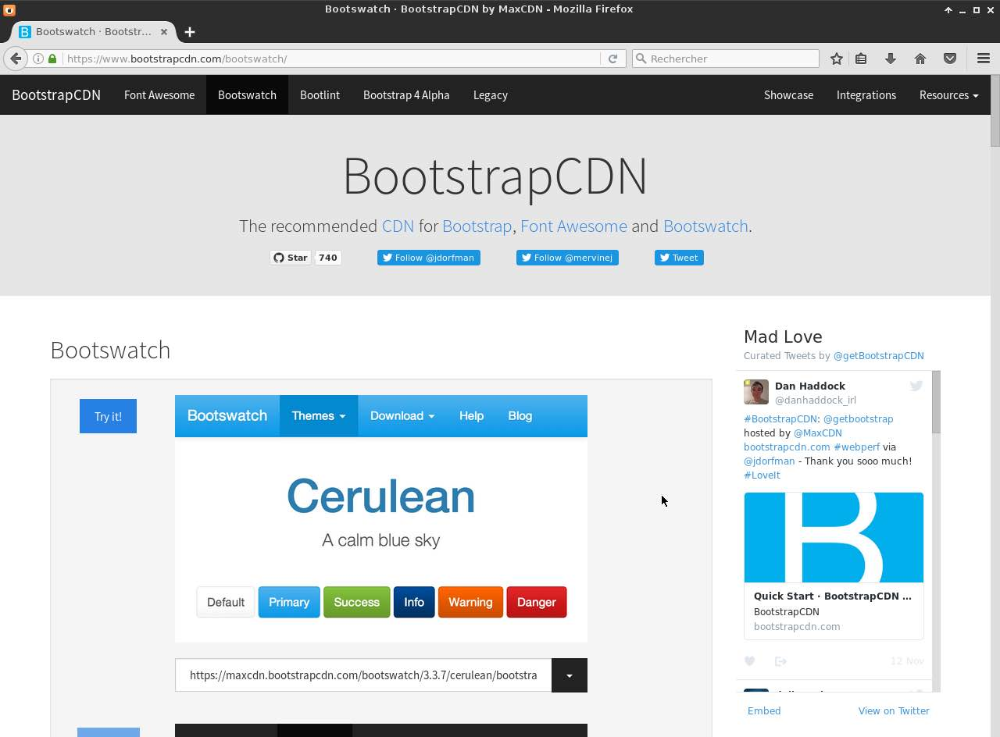1000x737 pixels.
Task: Bookmark this page with the star icon
Action: (x=837, y=58)
